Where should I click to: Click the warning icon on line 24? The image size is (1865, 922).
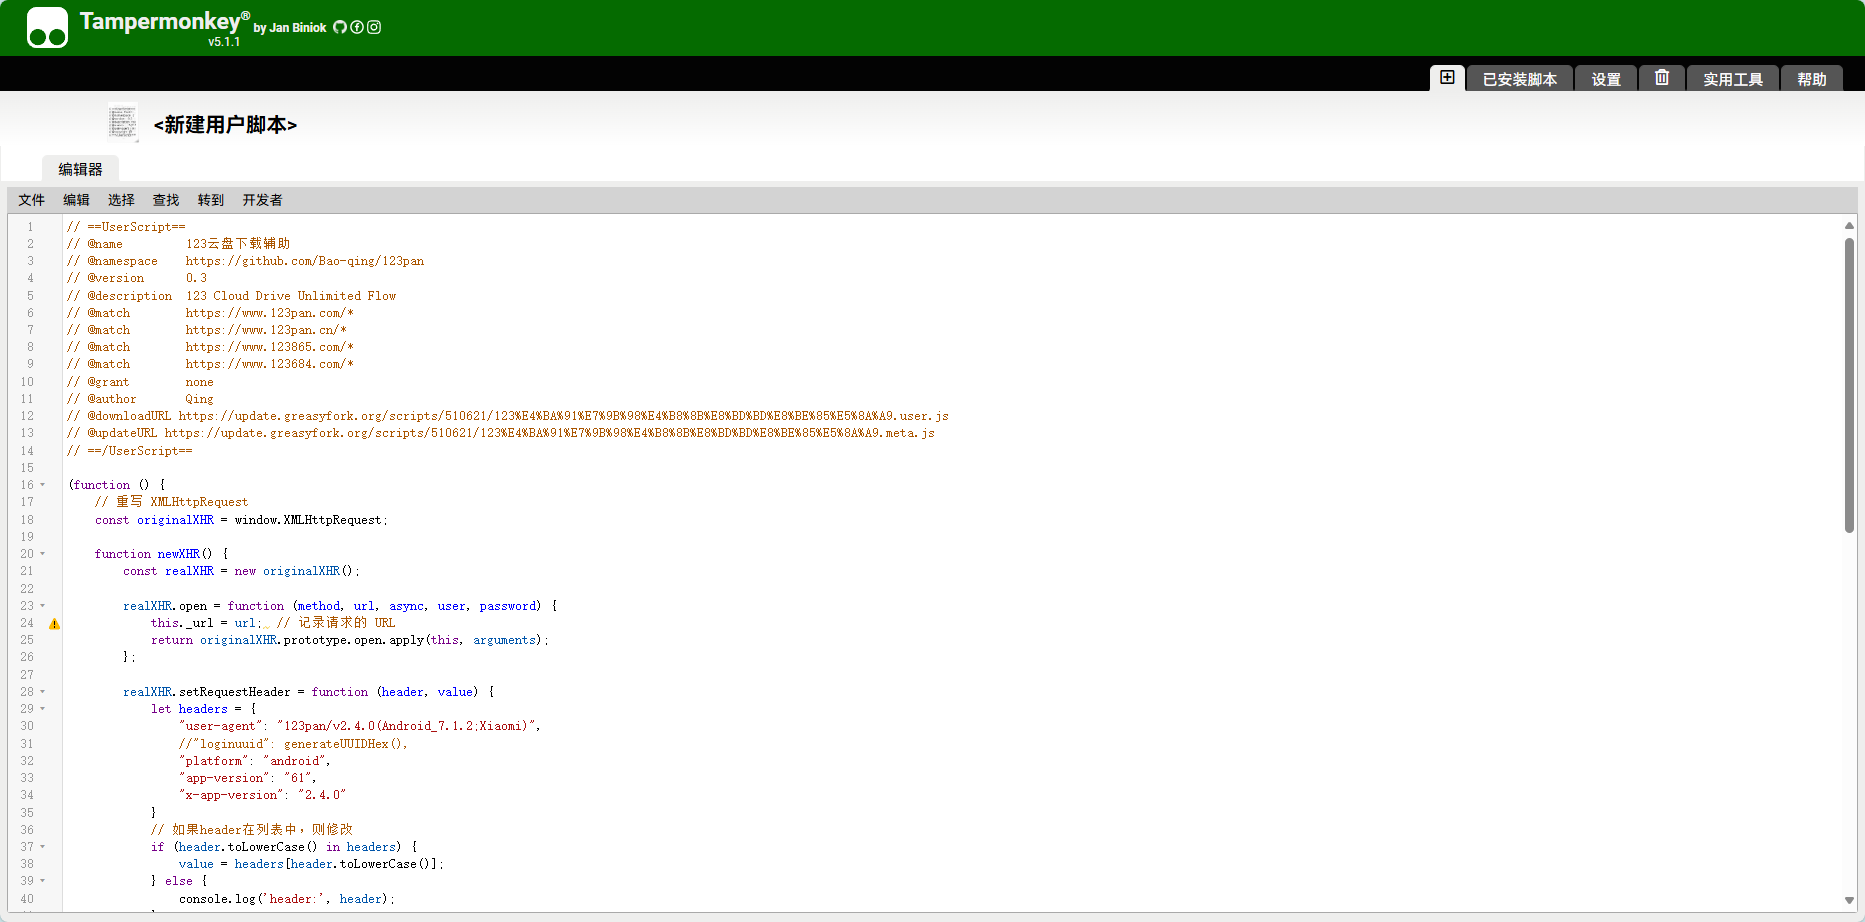pos(55,624)
